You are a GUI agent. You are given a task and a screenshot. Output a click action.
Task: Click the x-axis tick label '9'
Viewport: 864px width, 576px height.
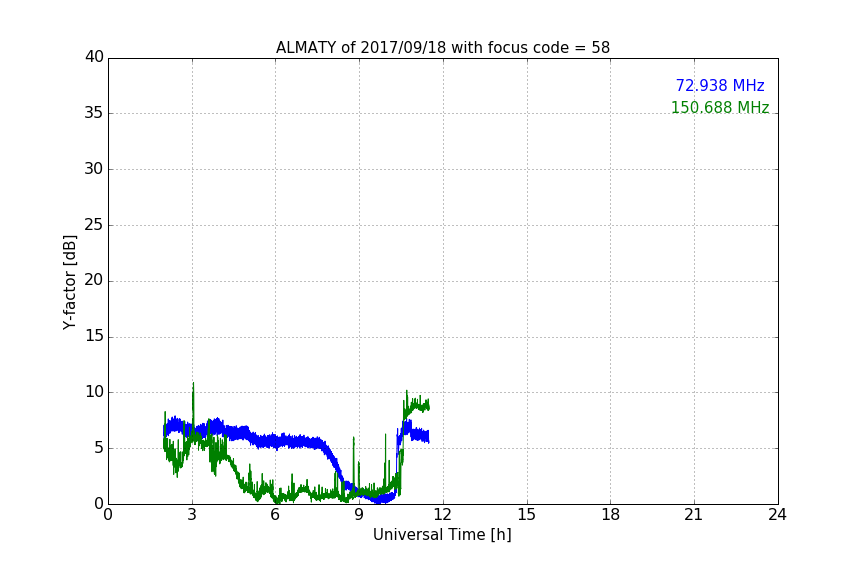pyautogui.click(x=359, y=515)
